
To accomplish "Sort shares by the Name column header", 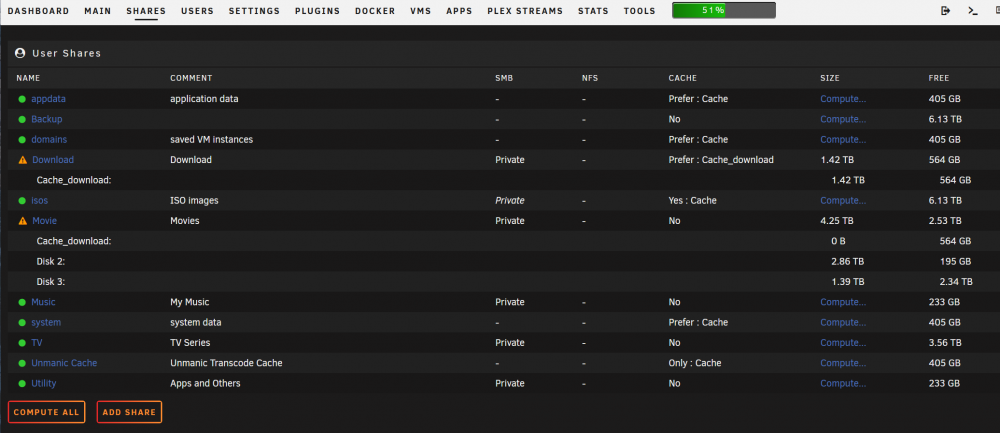I will coord(28,78).
